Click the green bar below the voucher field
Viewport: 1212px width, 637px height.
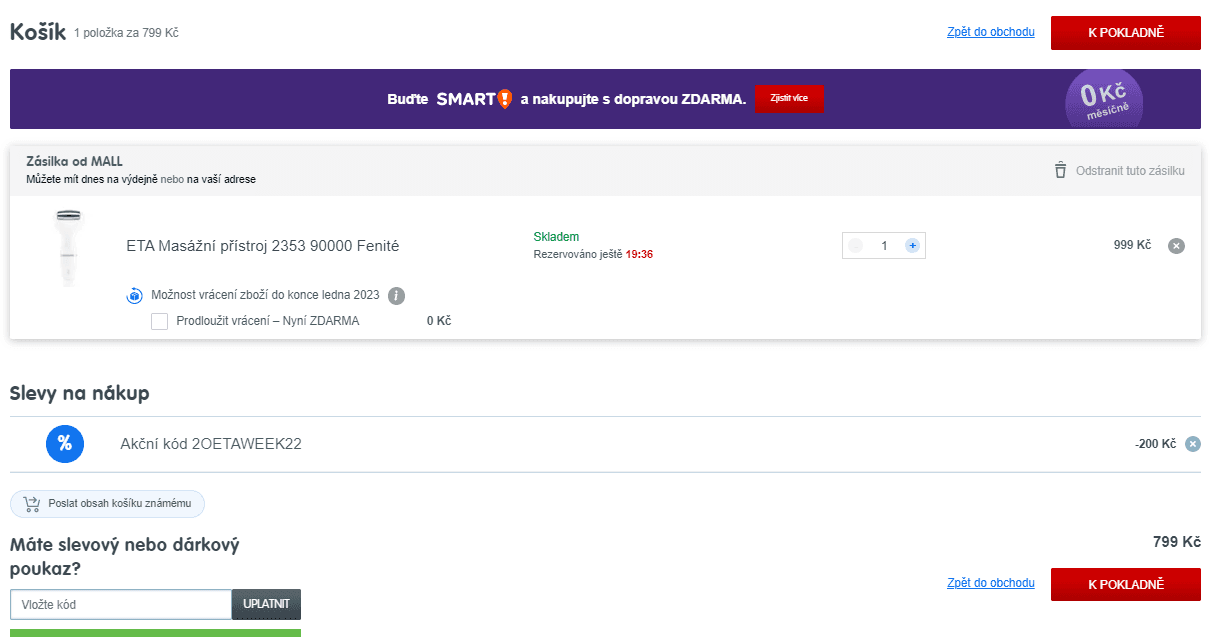[155, 633]
